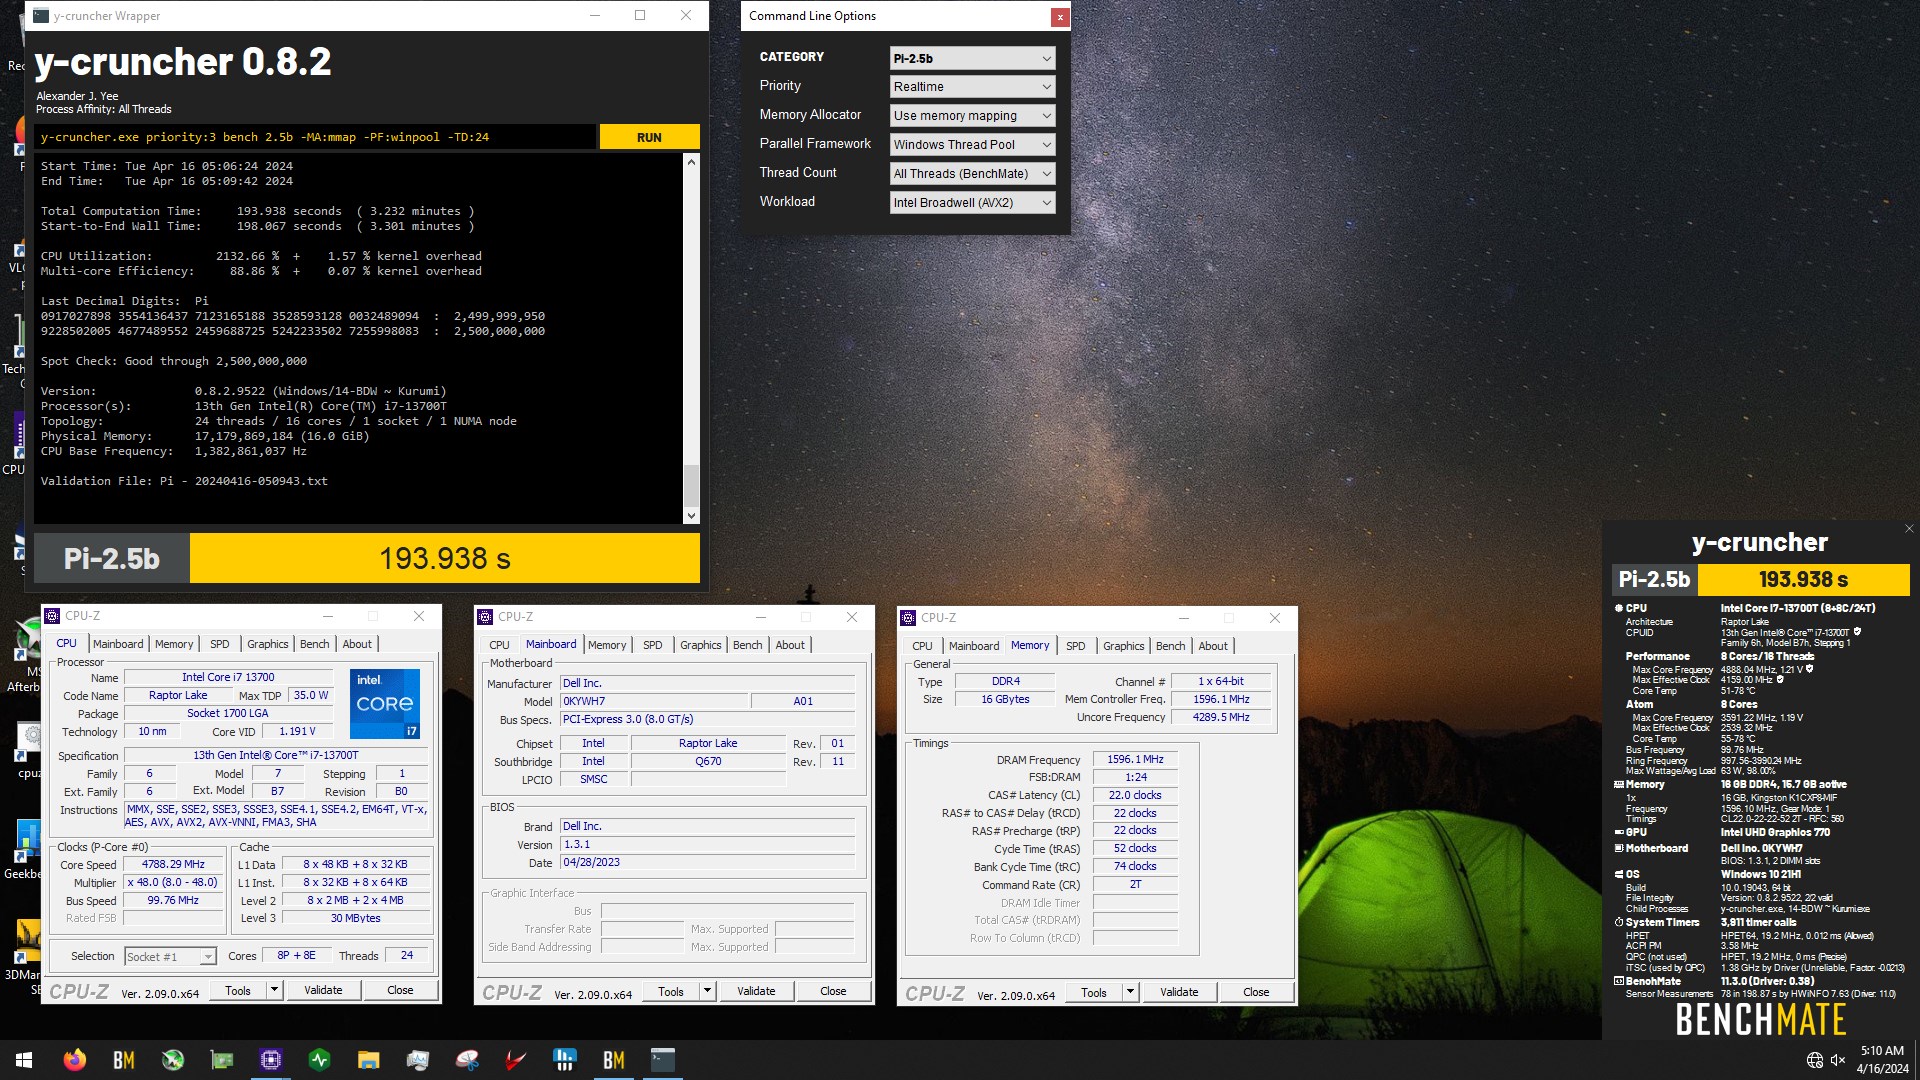This screenshot has height=1080, width=1920.
Task: Launch the green circular arrow app on taskbar
Action: pos(173,1060)
